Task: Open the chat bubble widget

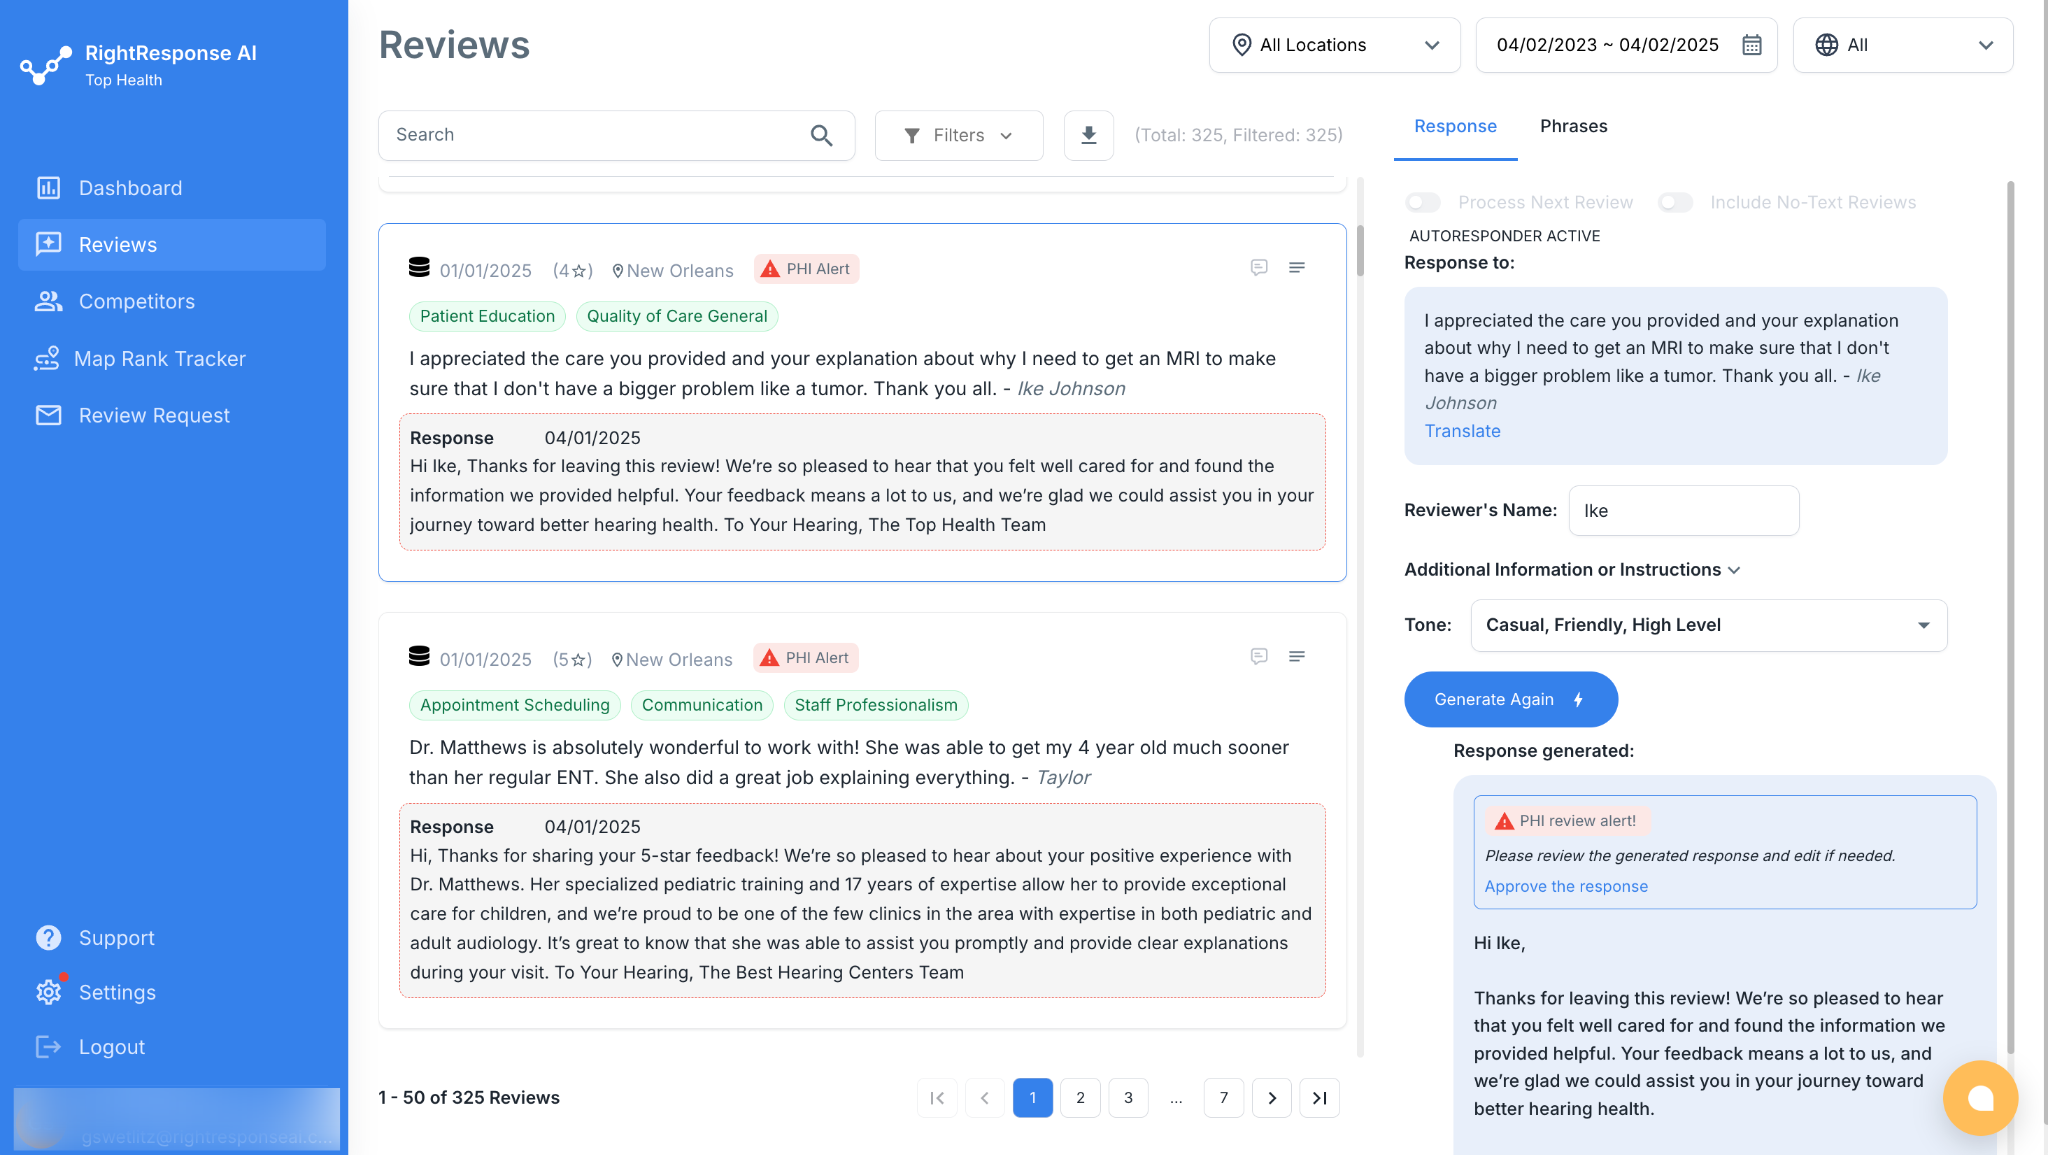Action: (x=1979, y=1097)
